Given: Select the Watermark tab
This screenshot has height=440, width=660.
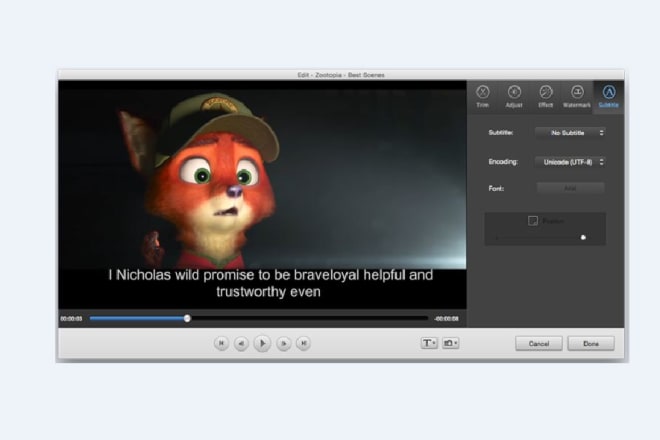Looking at the screenshot, I should pyautogui.click(x=577, y=97).
